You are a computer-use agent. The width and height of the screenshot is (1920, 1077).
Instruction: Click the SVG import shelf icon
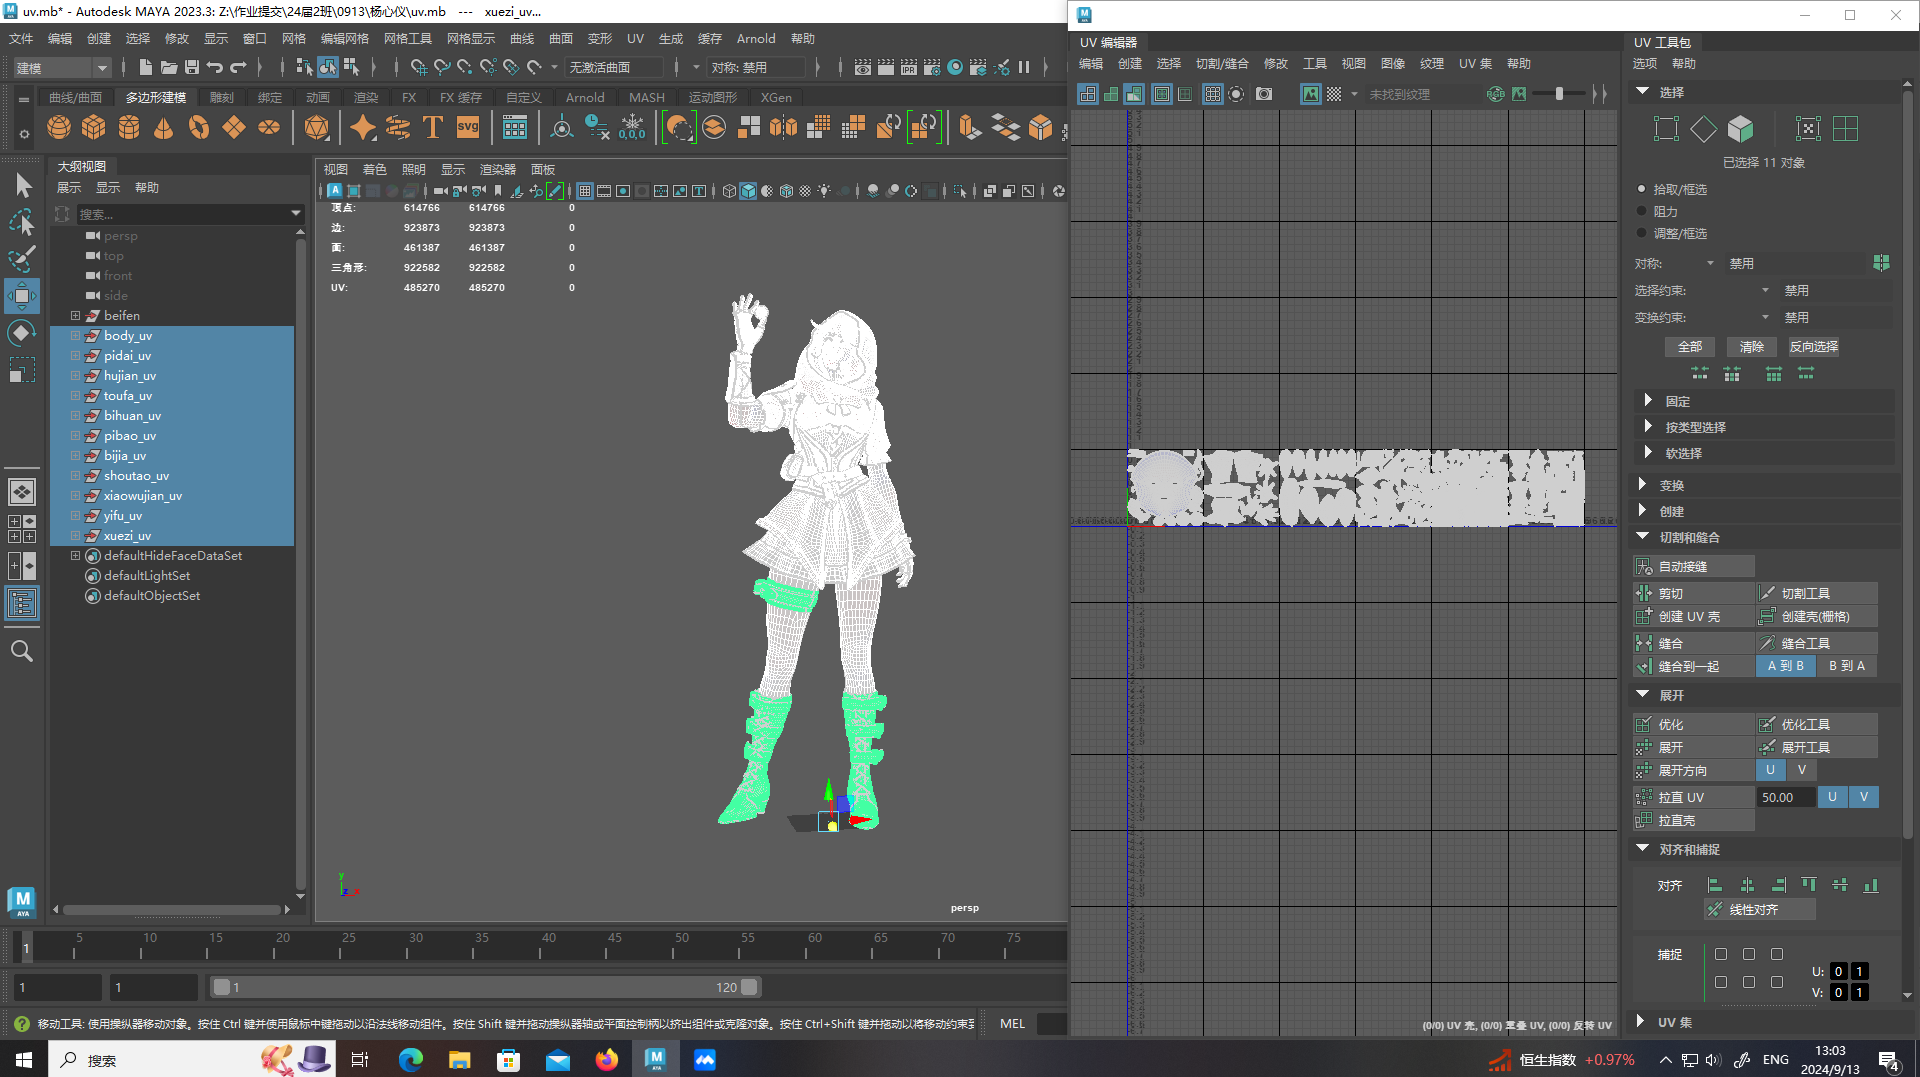coord(468,127)
